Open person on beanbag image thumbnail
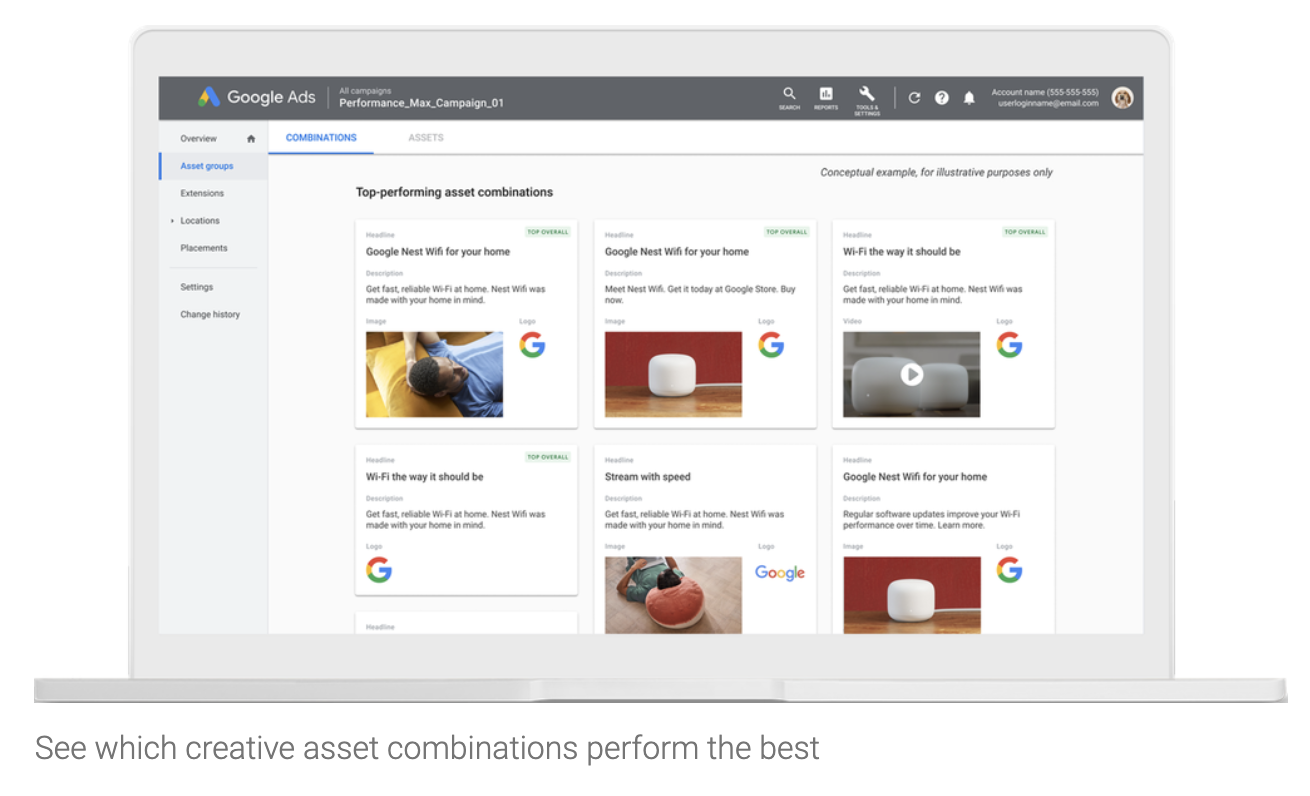The width and height of the screenshot is (1310, 796). [x=674, y=595]
